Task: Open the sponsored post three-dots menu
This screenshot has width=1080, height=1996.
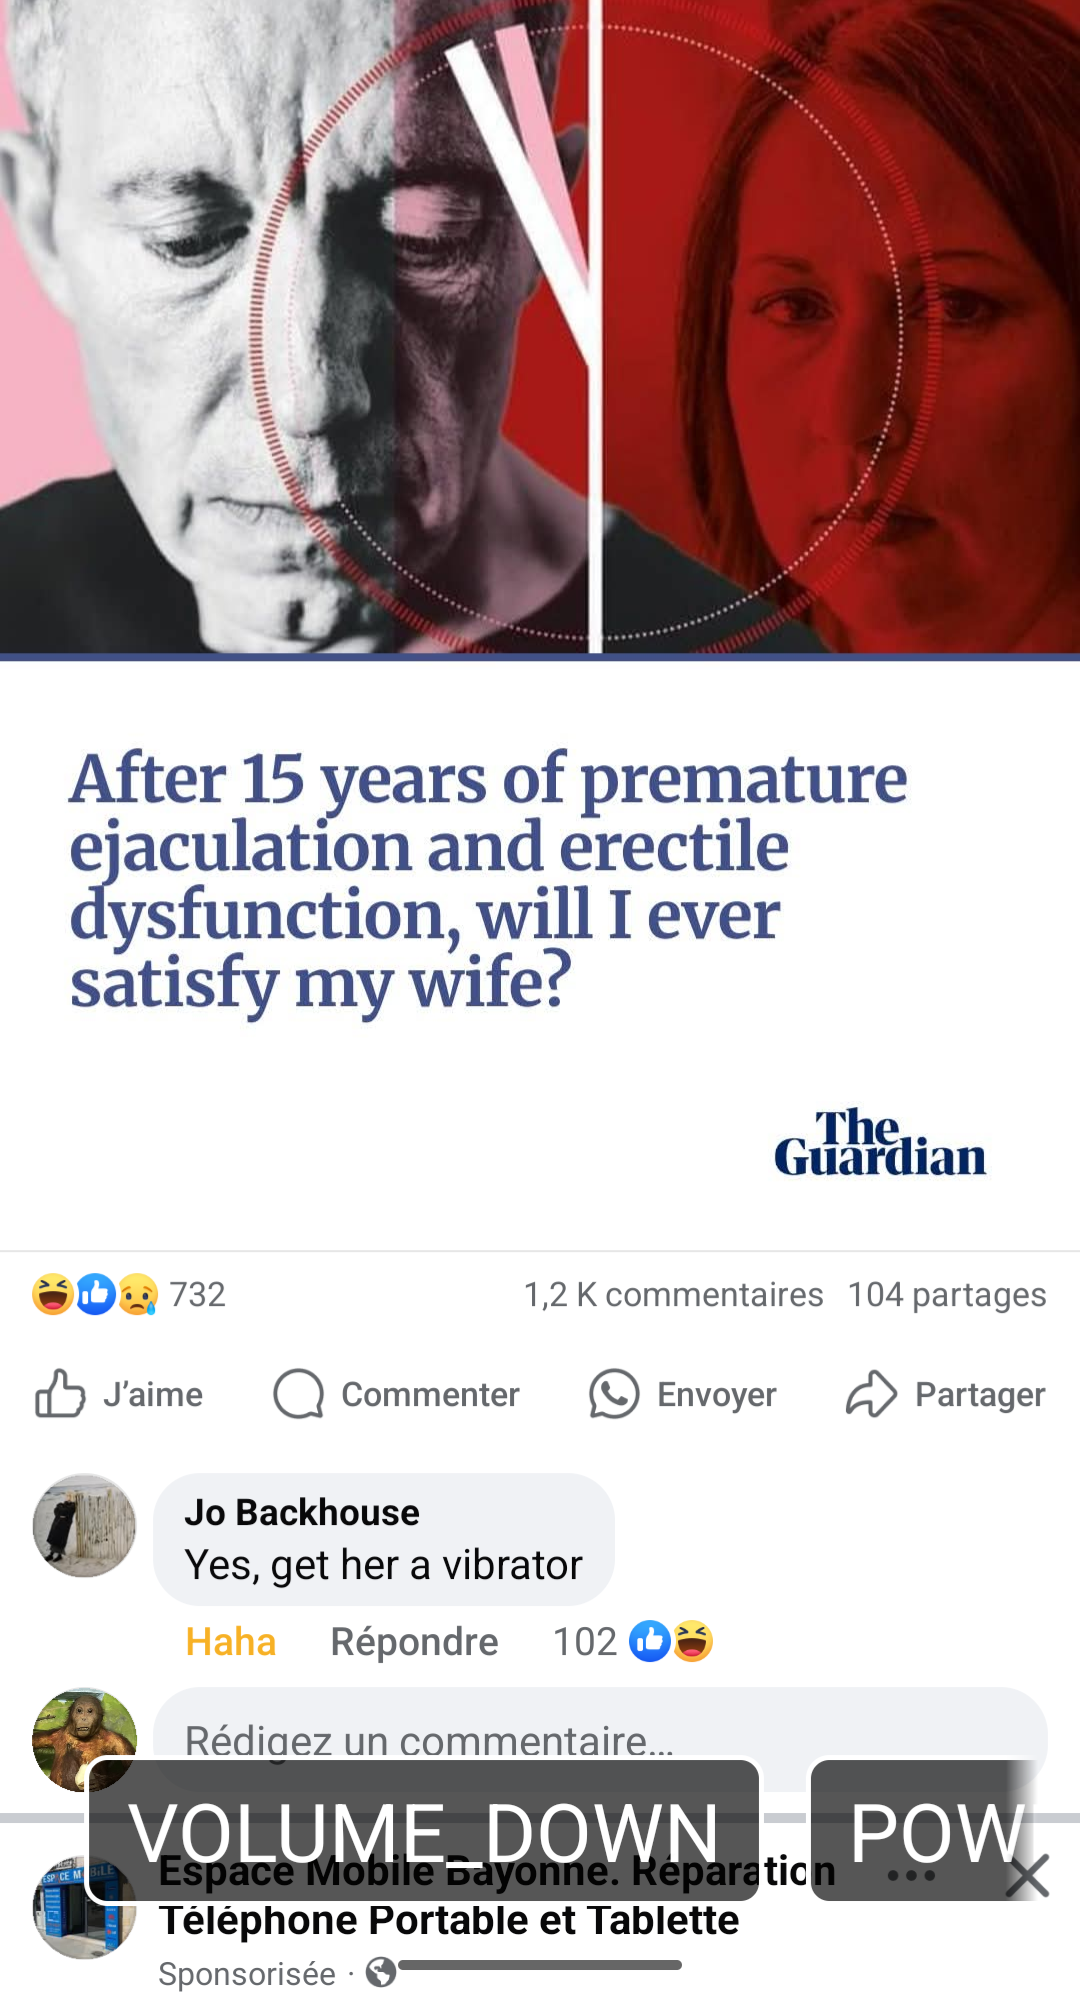Action: [x=911, y=1875]
